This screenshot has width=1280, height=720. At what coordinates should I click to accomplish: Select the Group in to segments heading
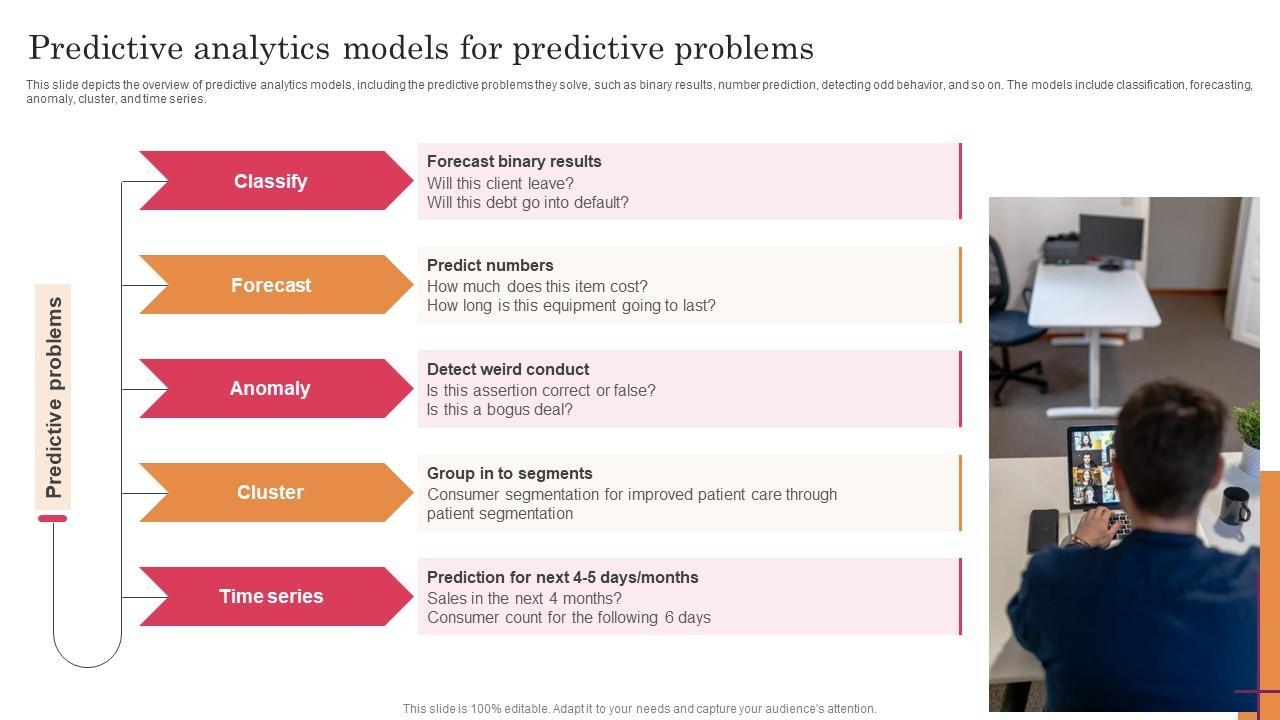(x=509, y=473)
